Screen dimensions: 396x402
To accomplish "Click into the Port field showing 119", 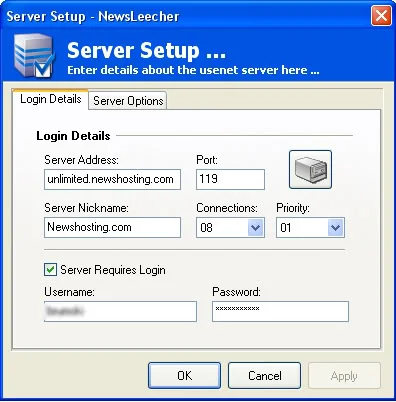I will pos(230,179).
